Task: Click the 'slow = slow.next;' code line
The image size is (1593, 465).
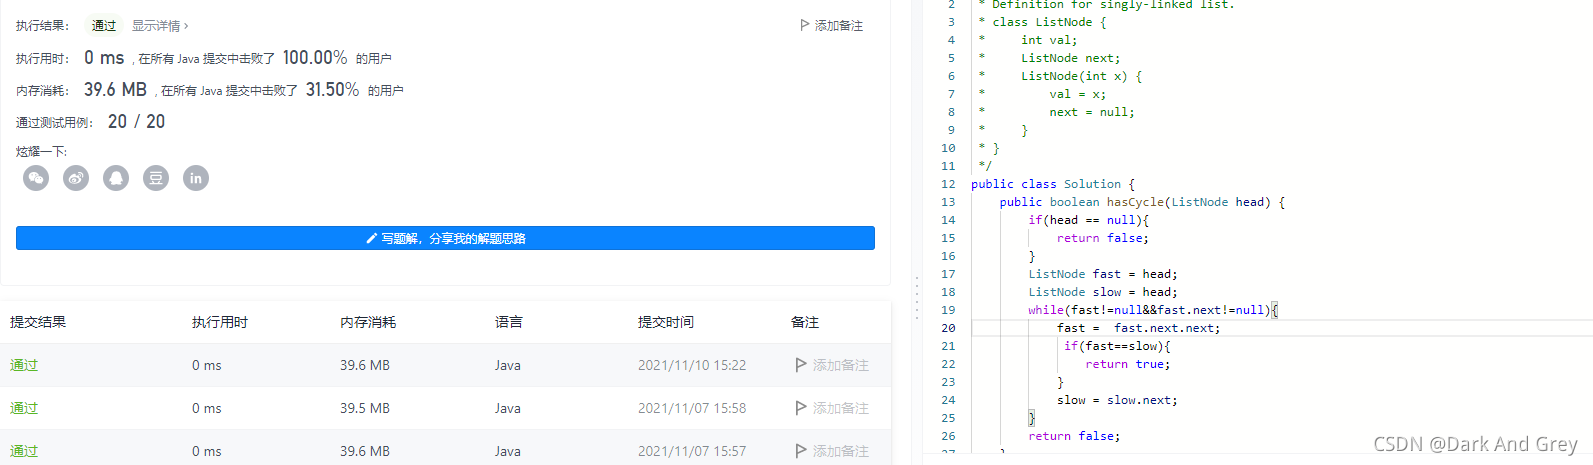Action: point(1117,400)
